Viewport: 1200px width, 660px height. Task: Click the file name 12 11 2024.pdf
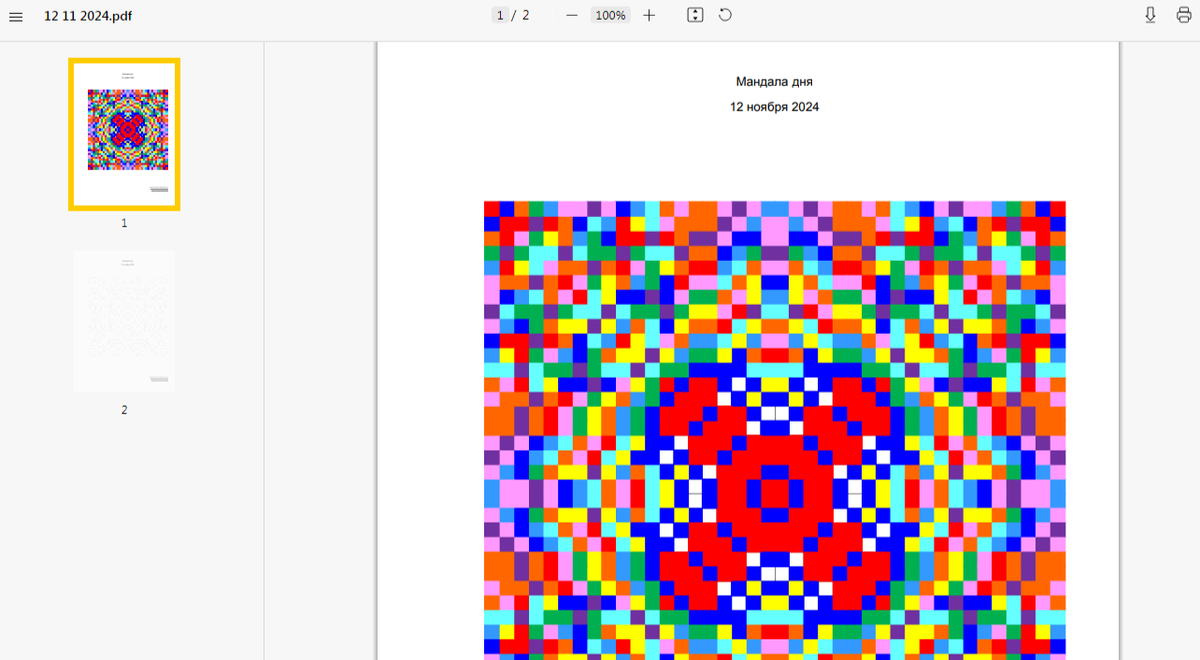point(88,16)
